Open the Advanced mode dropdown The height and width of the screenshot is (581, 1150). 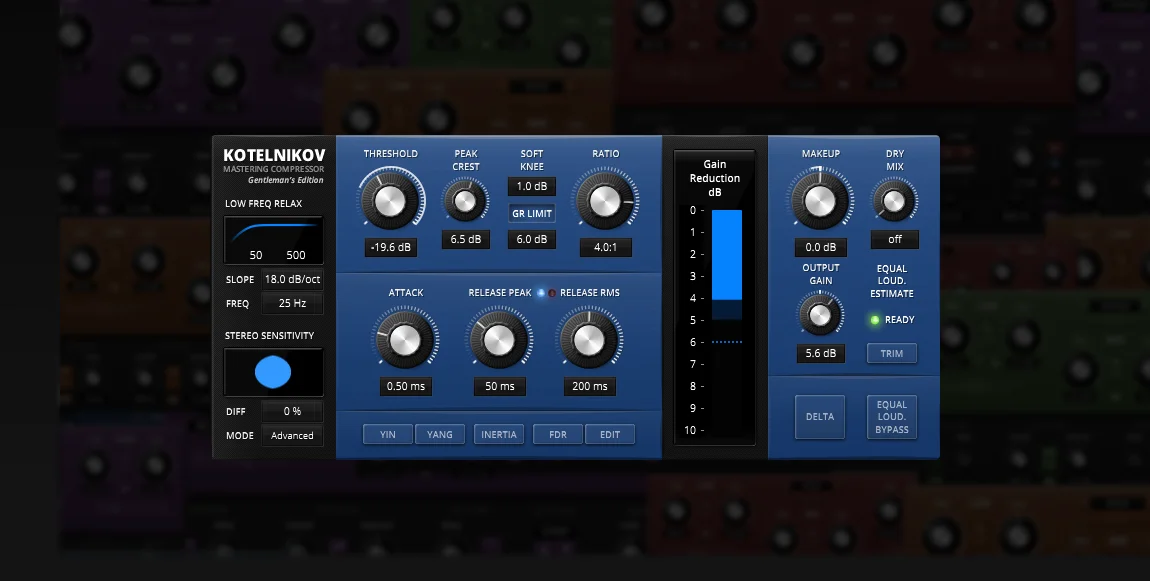pos(292,435)
